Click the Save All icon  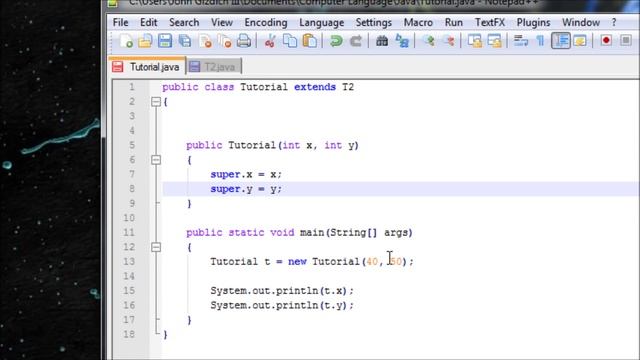(185, 41)
